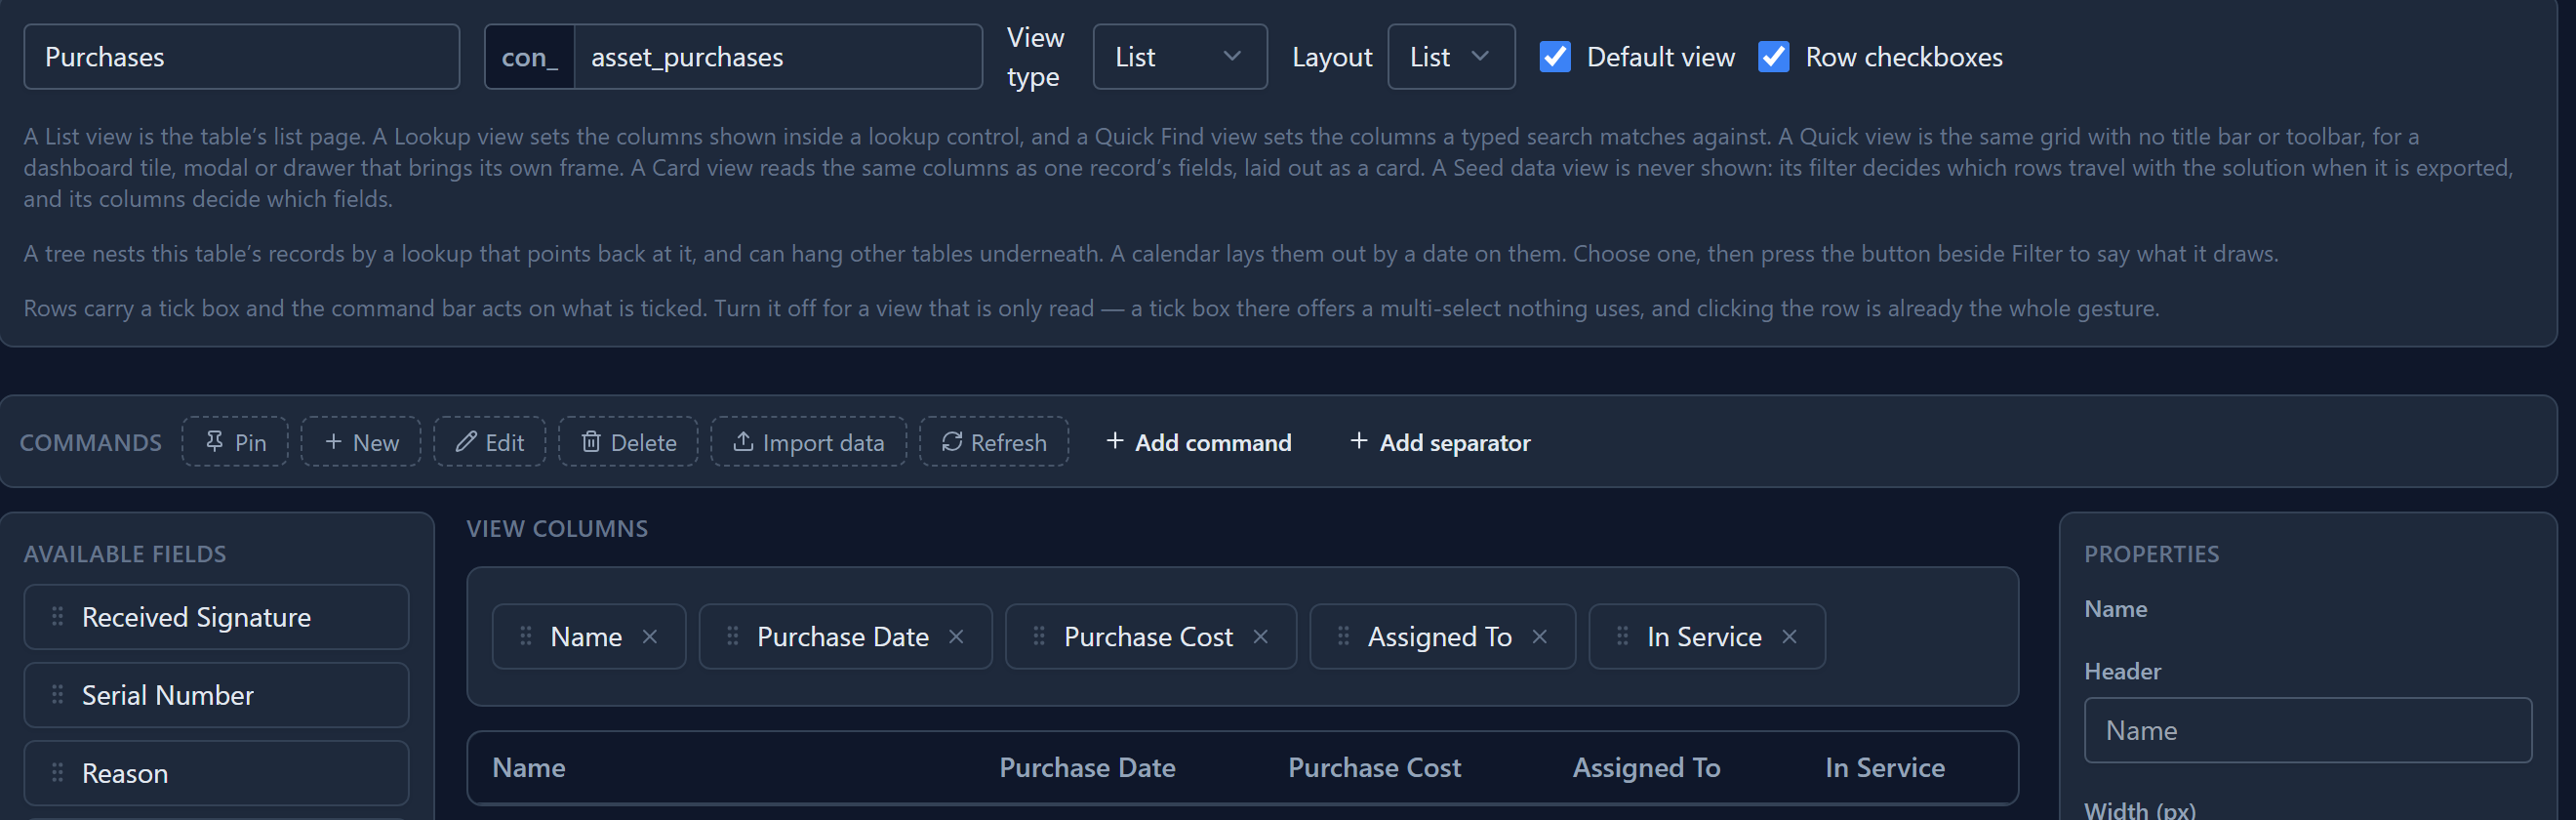The image size is (2576, 820).
Task: Click the Received Signature field drag handle
Action: point(58,617)
